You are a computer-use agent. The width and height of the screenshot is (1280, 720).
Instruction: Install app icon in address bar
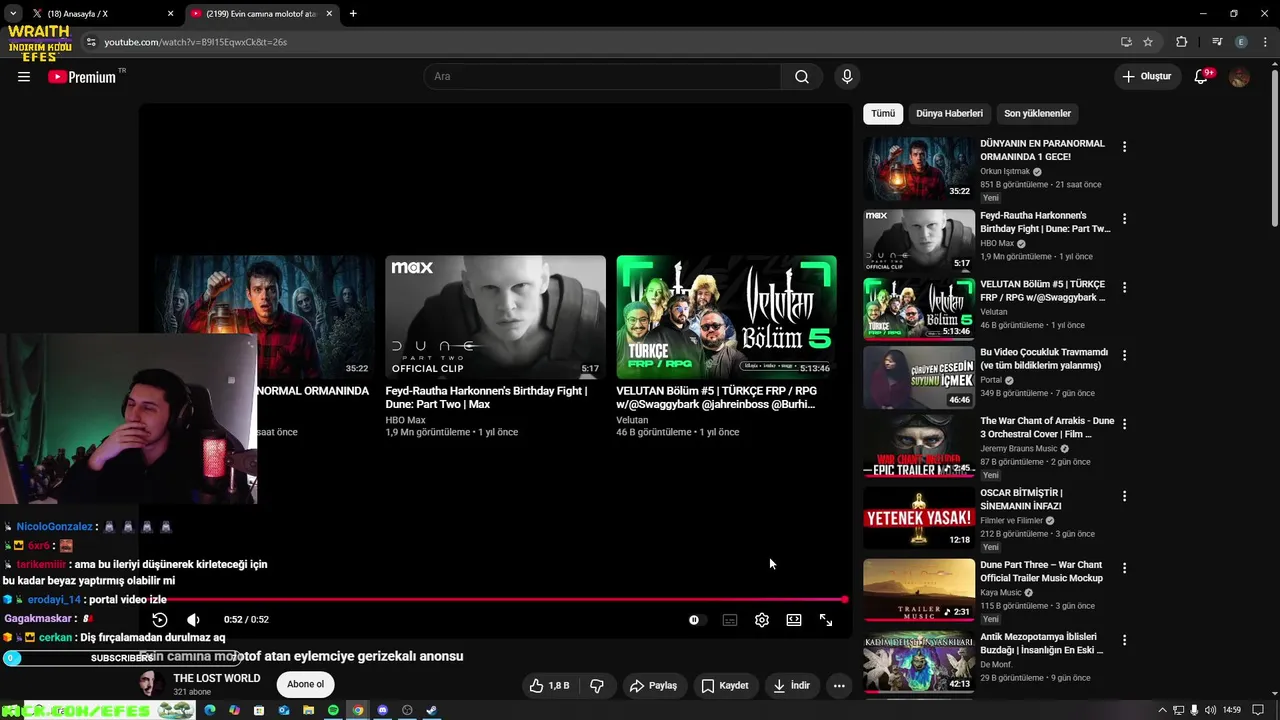(x=1126, y=42)
